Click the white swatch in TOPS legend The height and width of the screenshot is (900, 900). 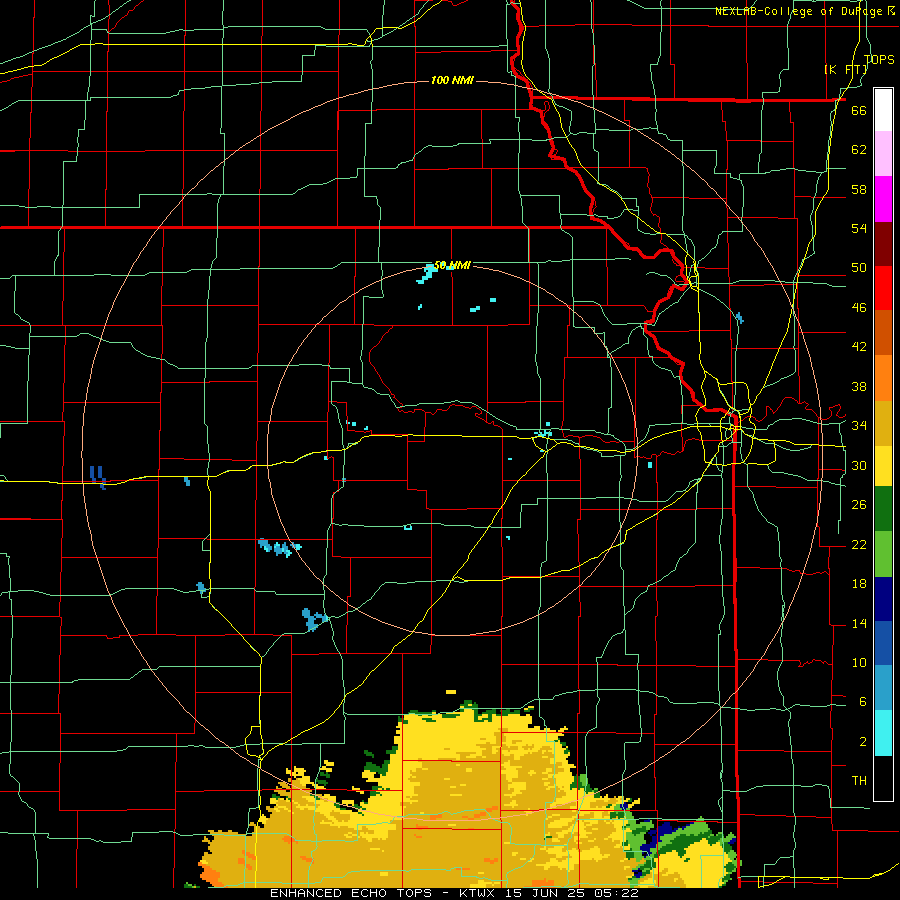pyautogui.click(x=883, y=110)
